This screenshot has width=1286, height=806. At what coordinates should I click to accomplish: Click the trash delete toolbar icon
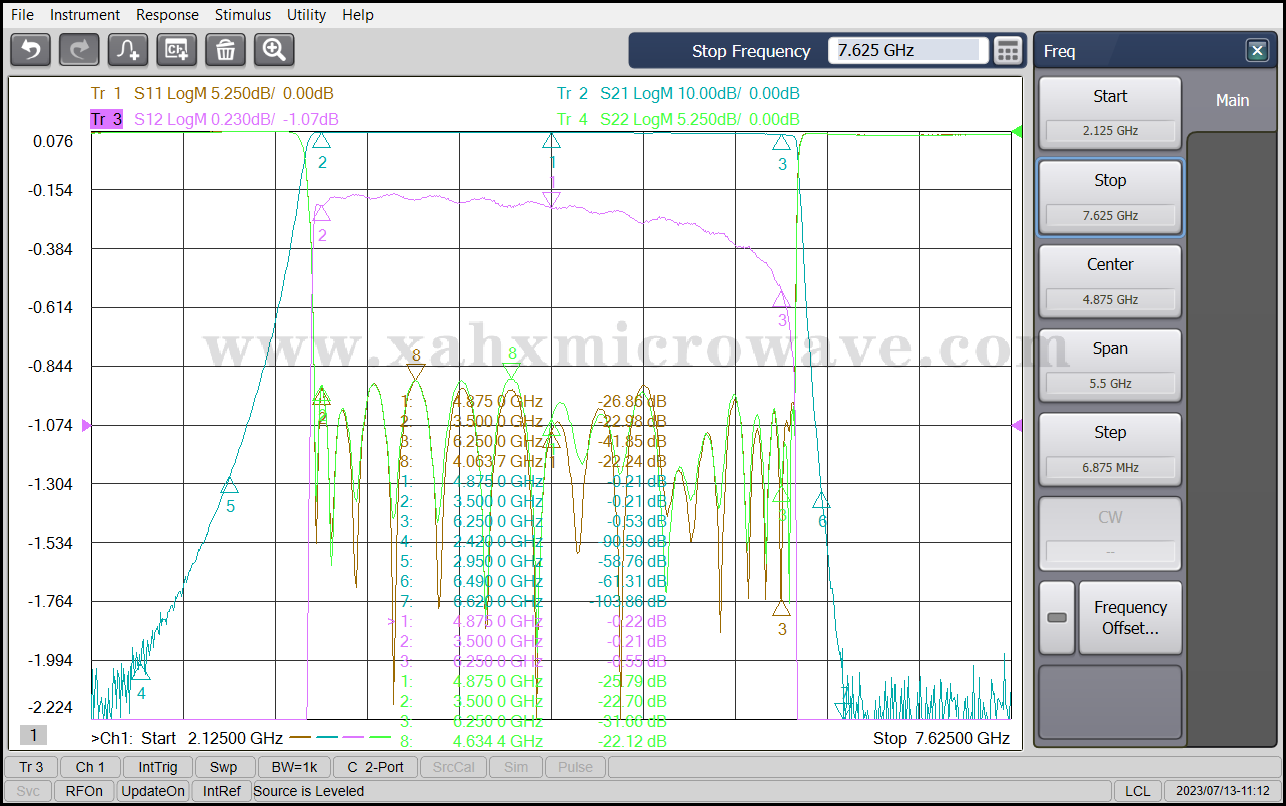226,49
